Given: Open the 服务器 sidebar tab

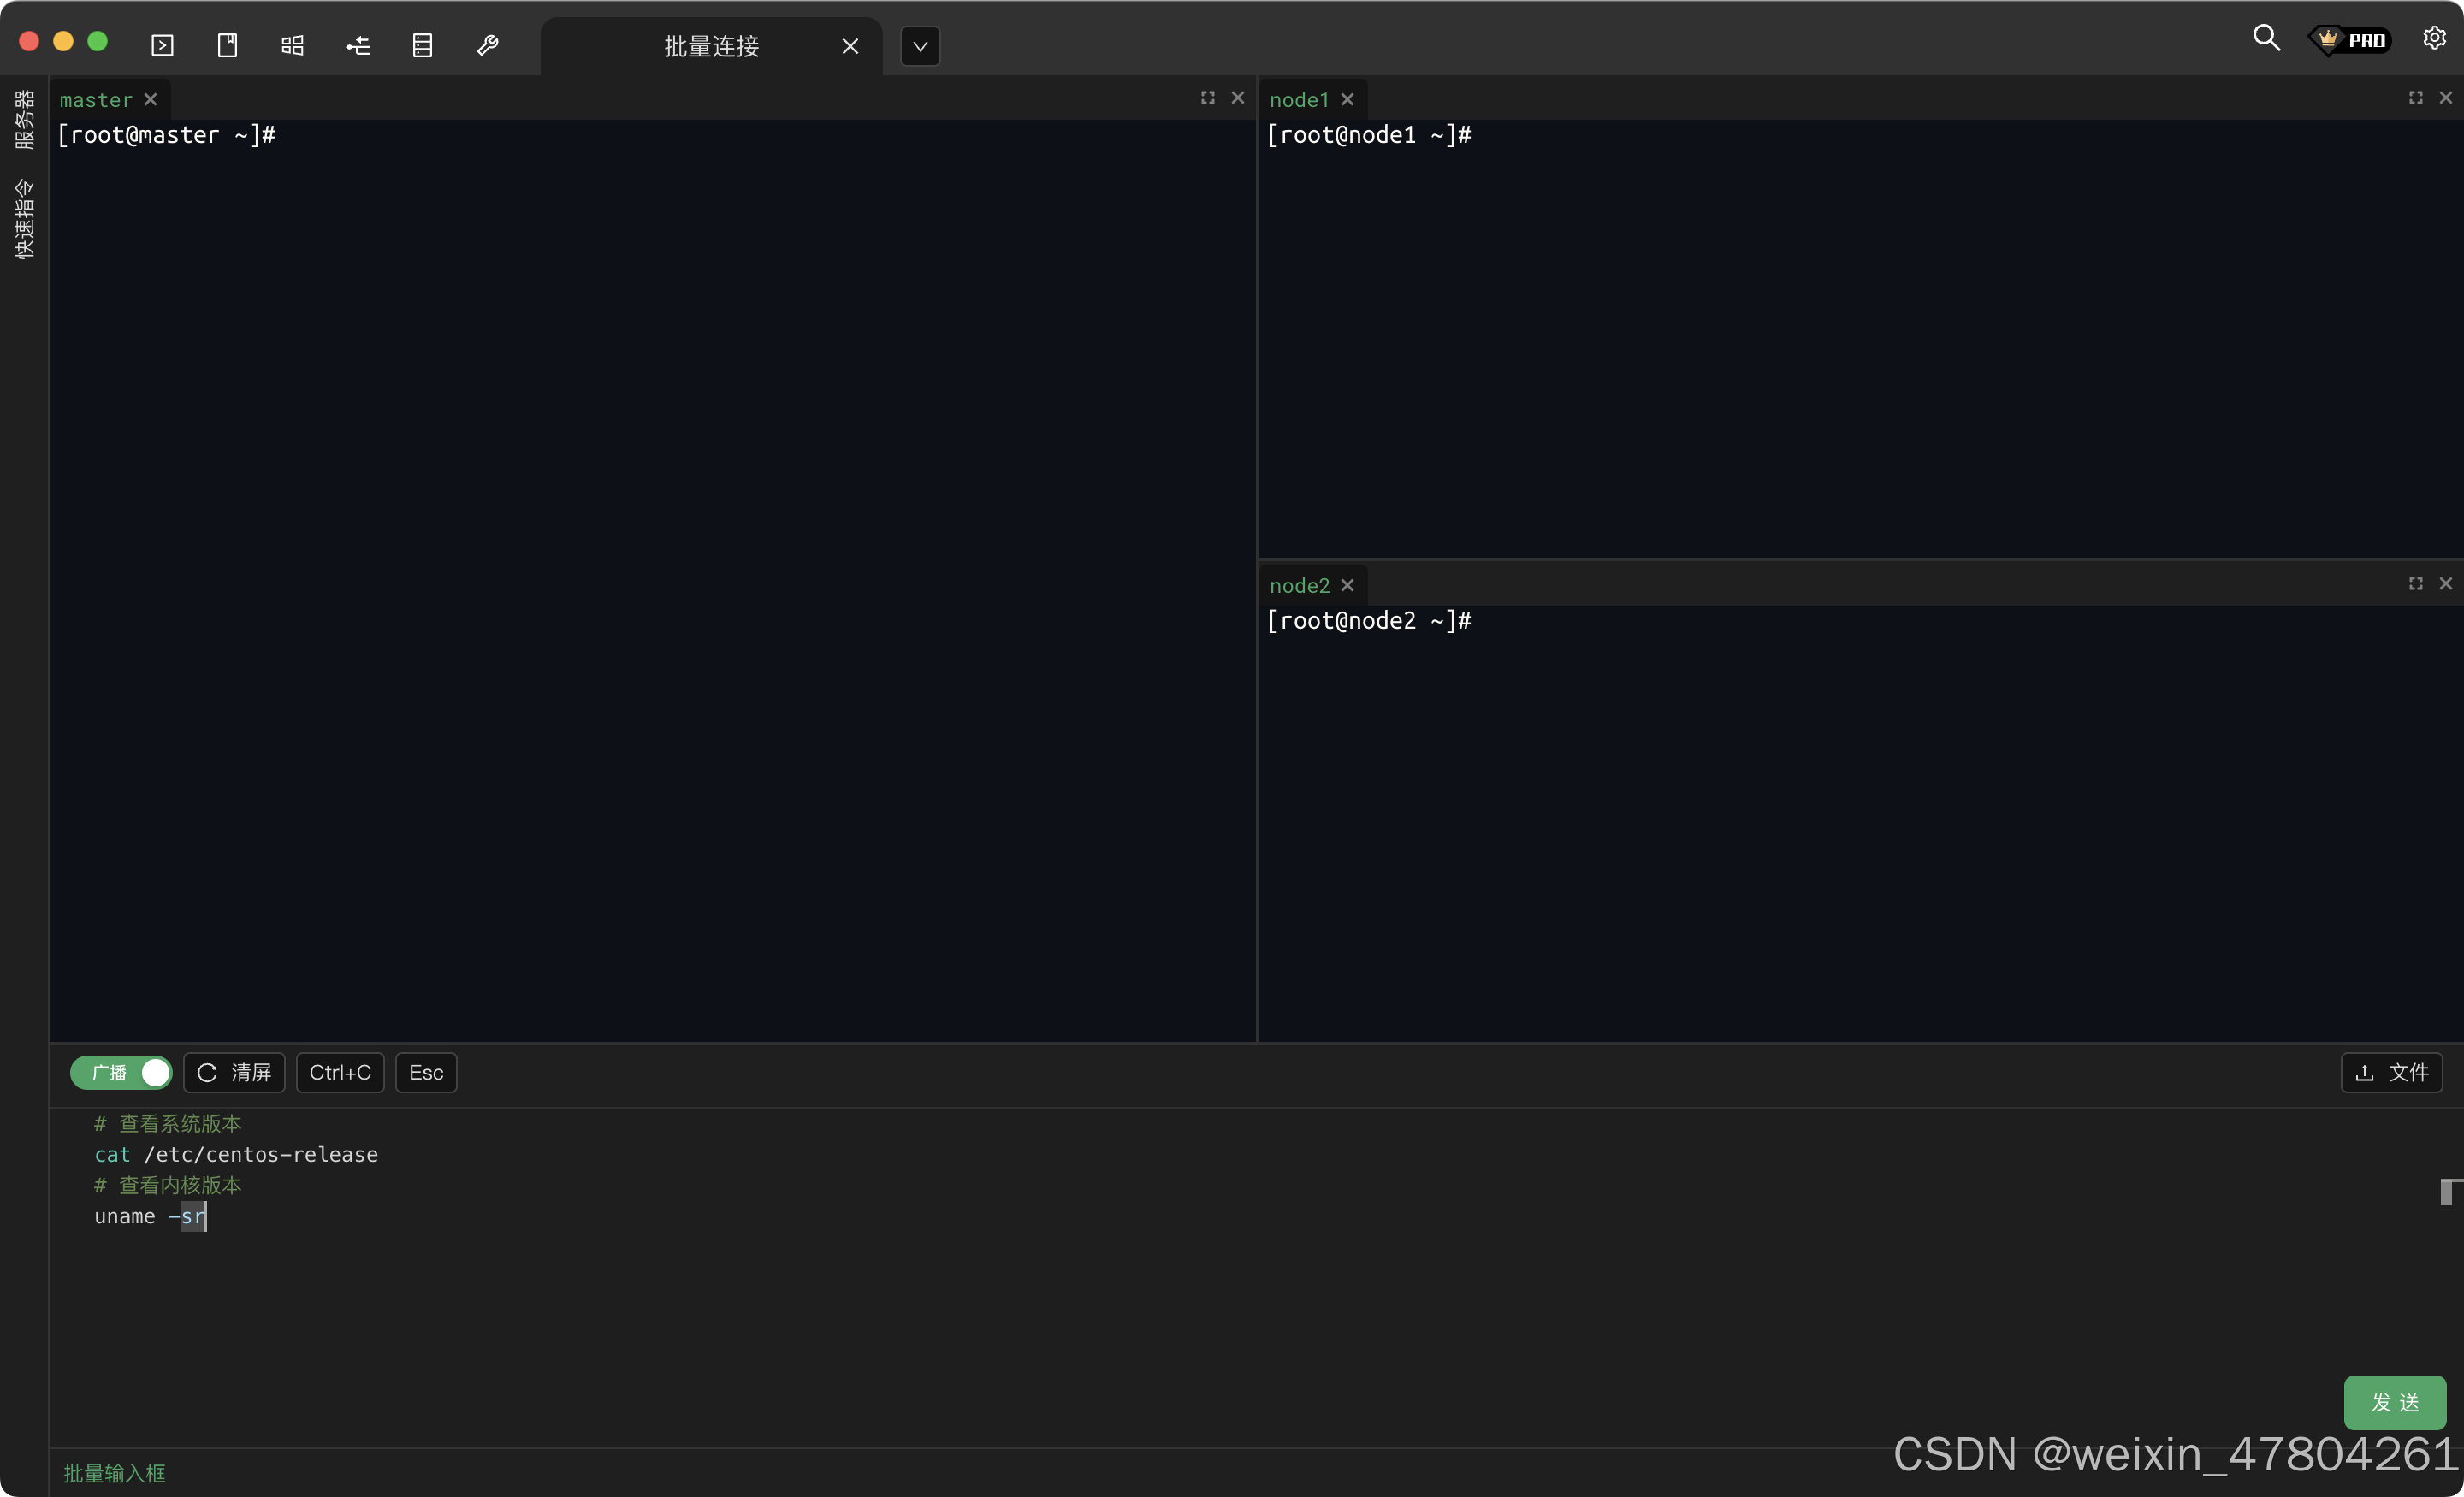Looking at the screenshot, I should point(24,120).
